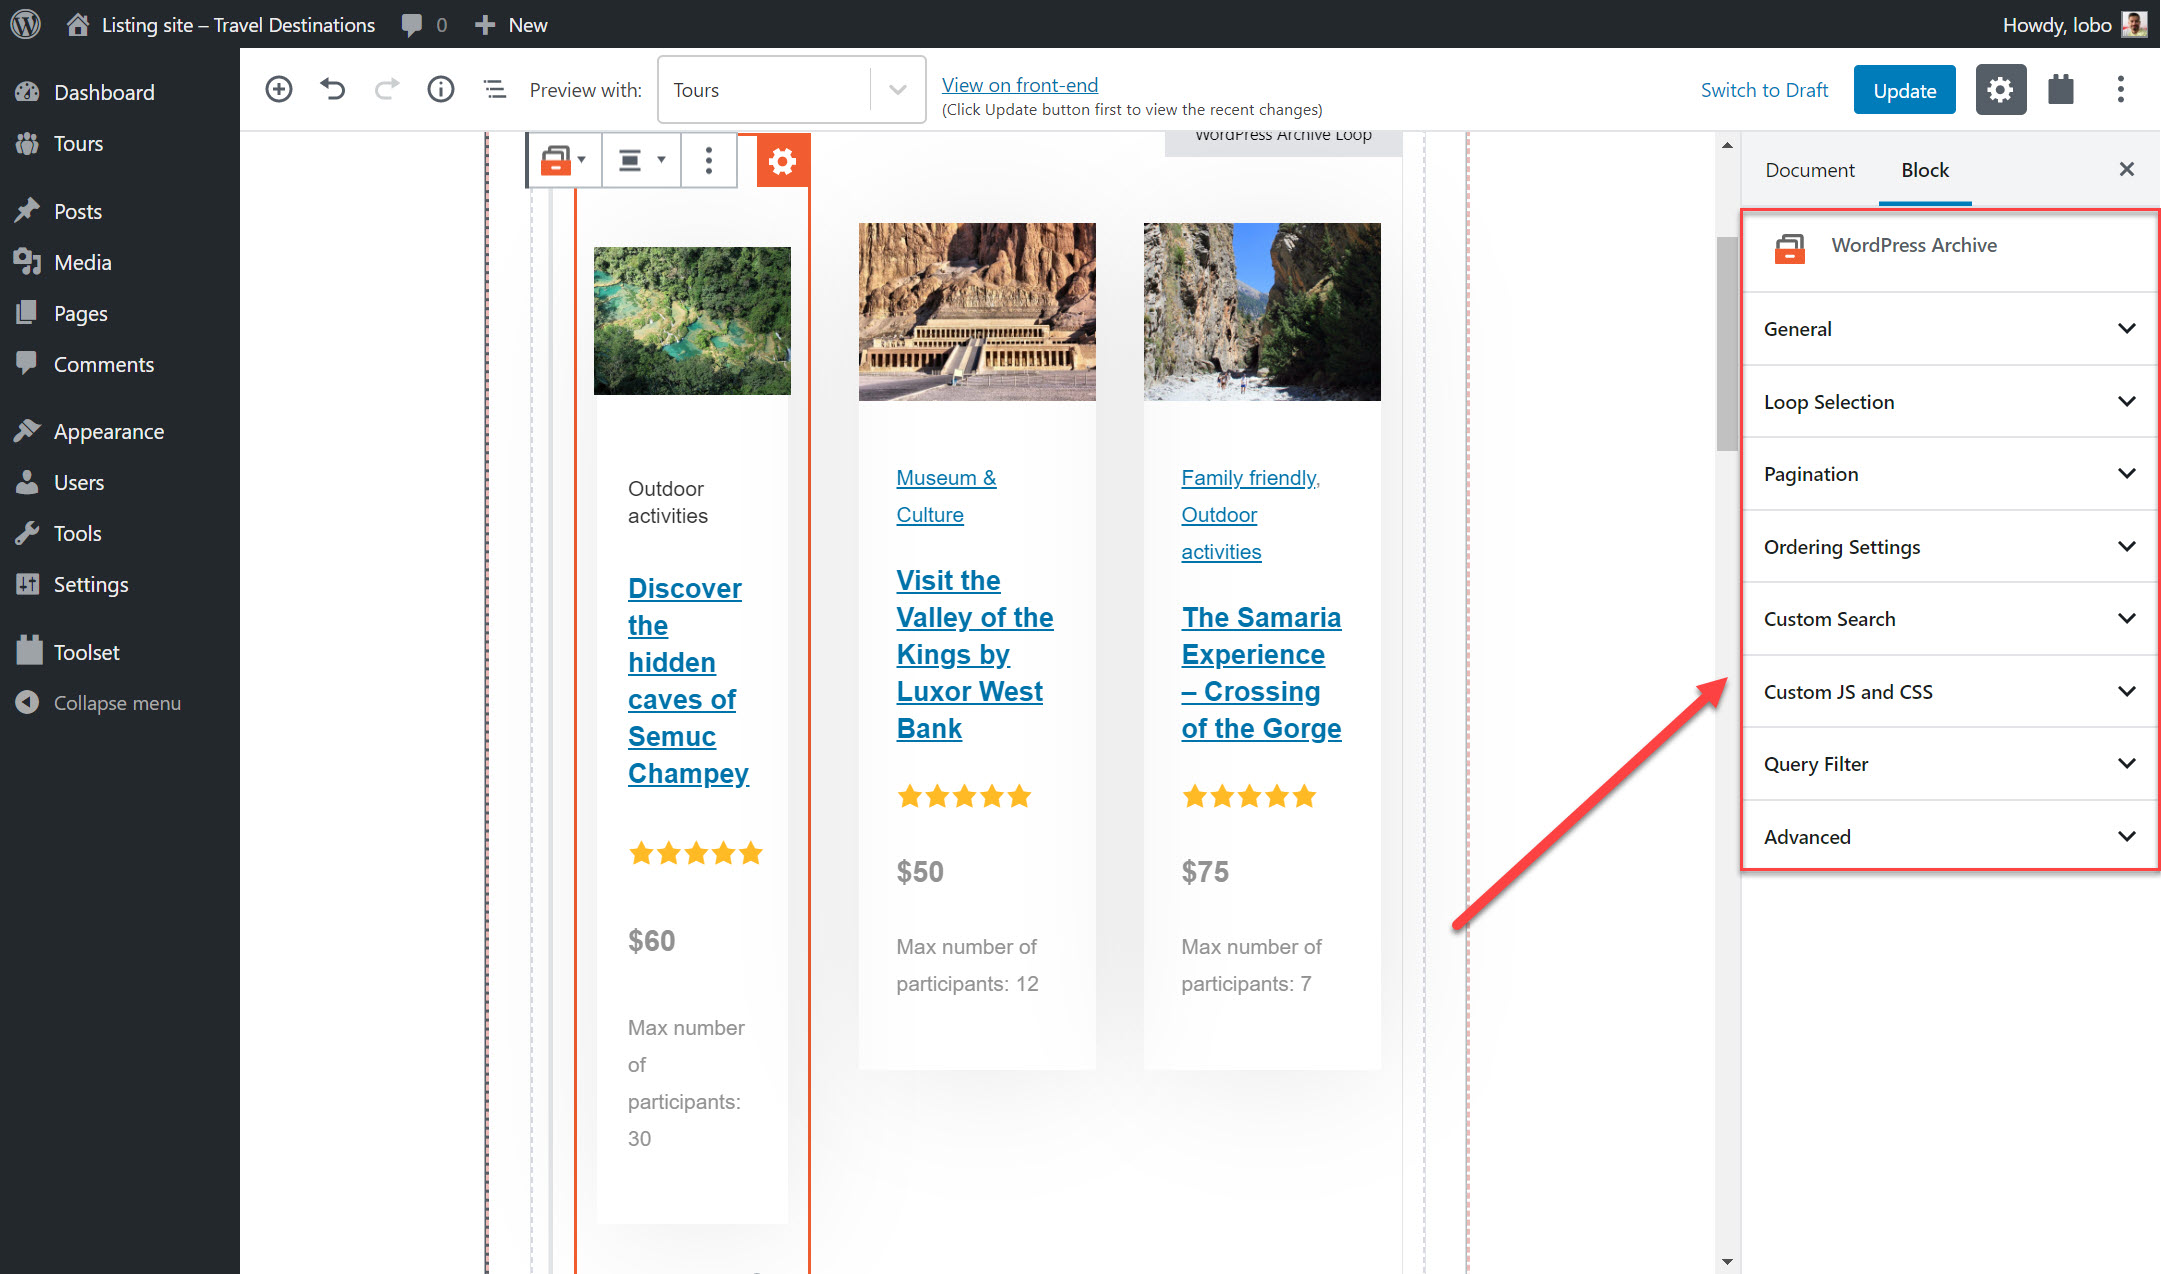Screen dimensions: 2161x1274
Task: Expand the Advanced section
Action: coord(1949,837)
